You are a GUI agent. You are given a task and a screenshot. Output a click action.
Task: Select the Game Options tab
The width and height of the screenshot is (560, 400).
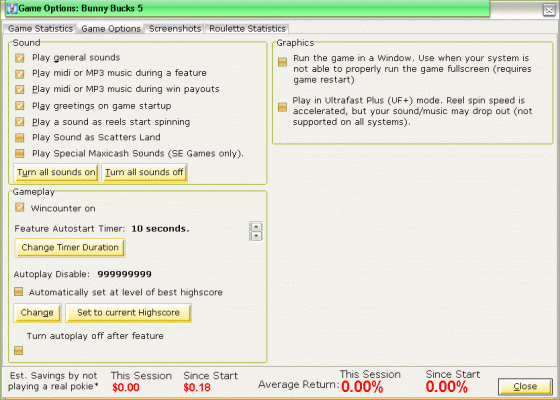point(111,29)
